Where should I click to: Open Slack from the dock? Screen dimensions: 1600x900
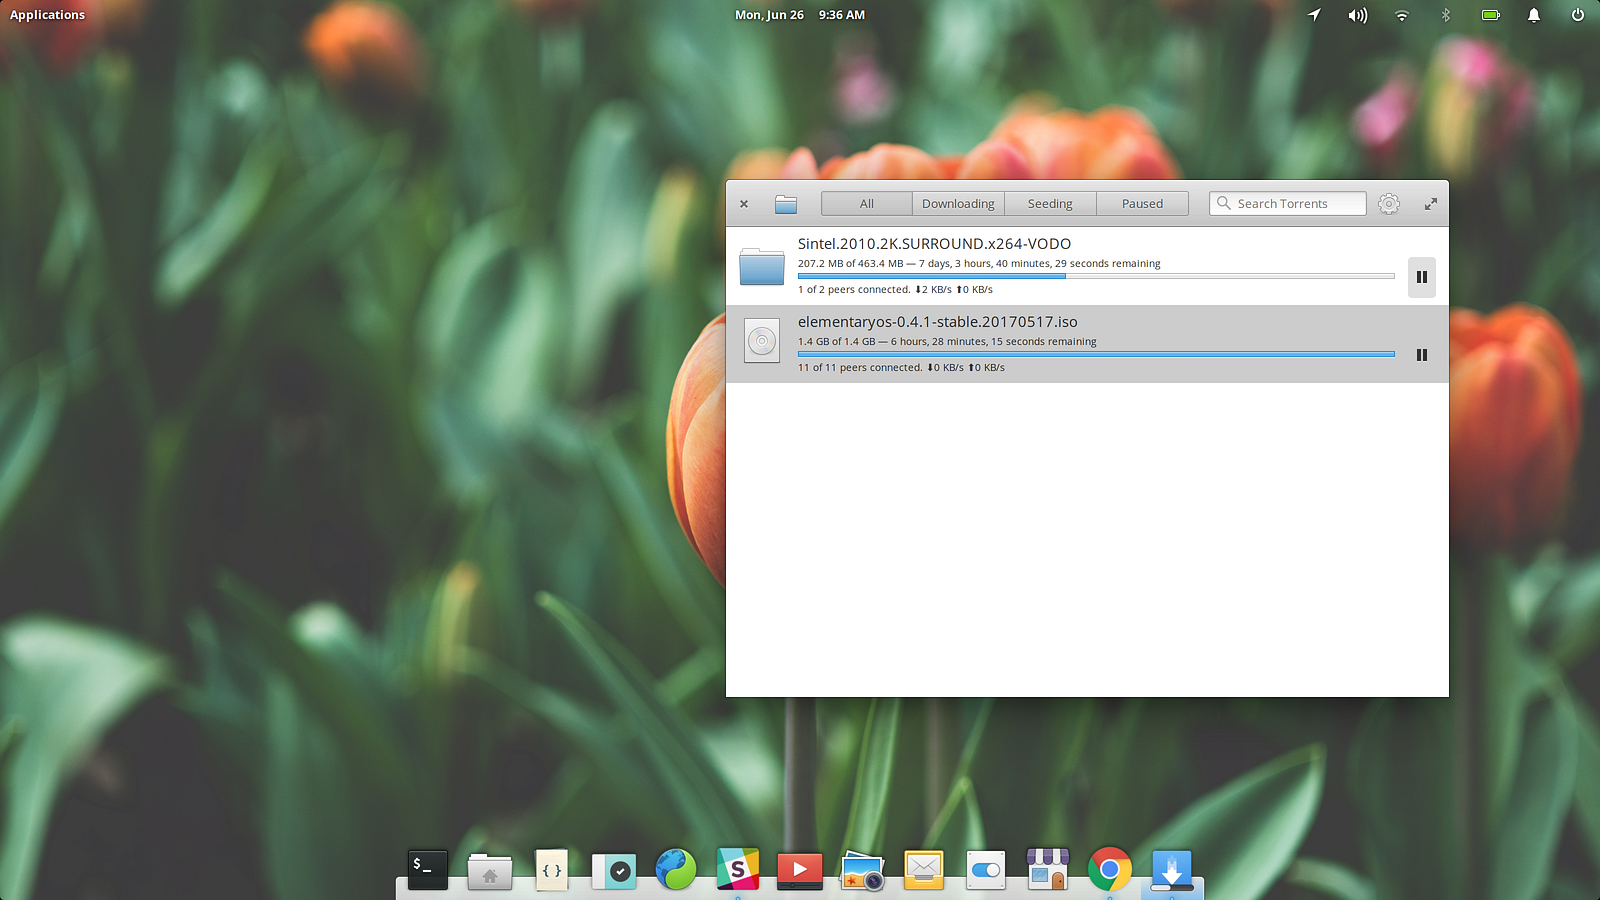point(738,870)
